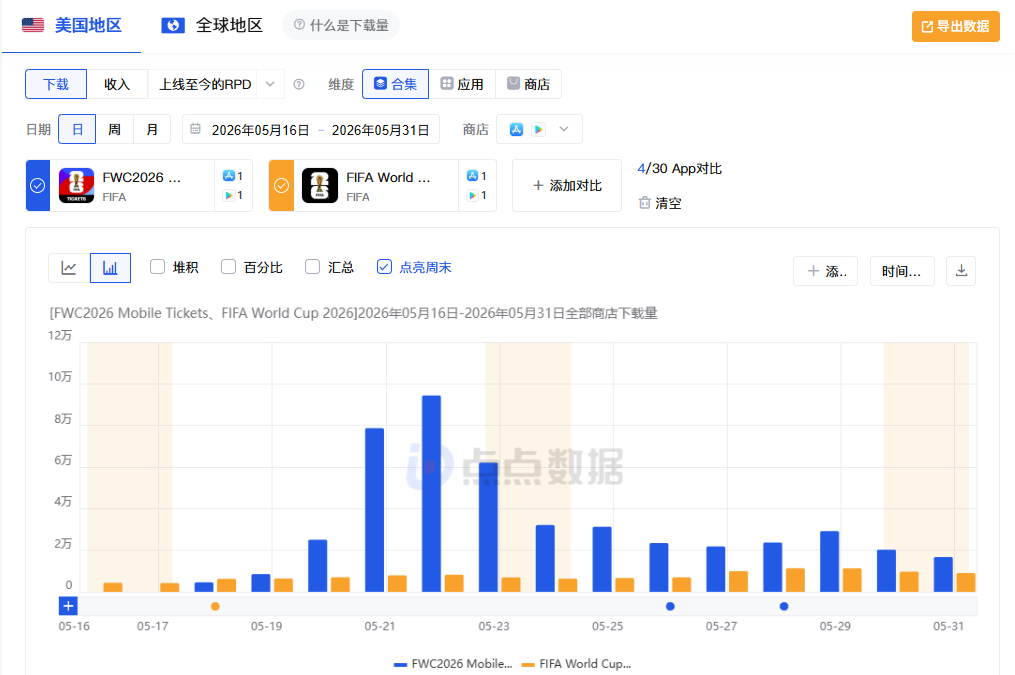Select the 收入 metric tab

tap(117, 84)
